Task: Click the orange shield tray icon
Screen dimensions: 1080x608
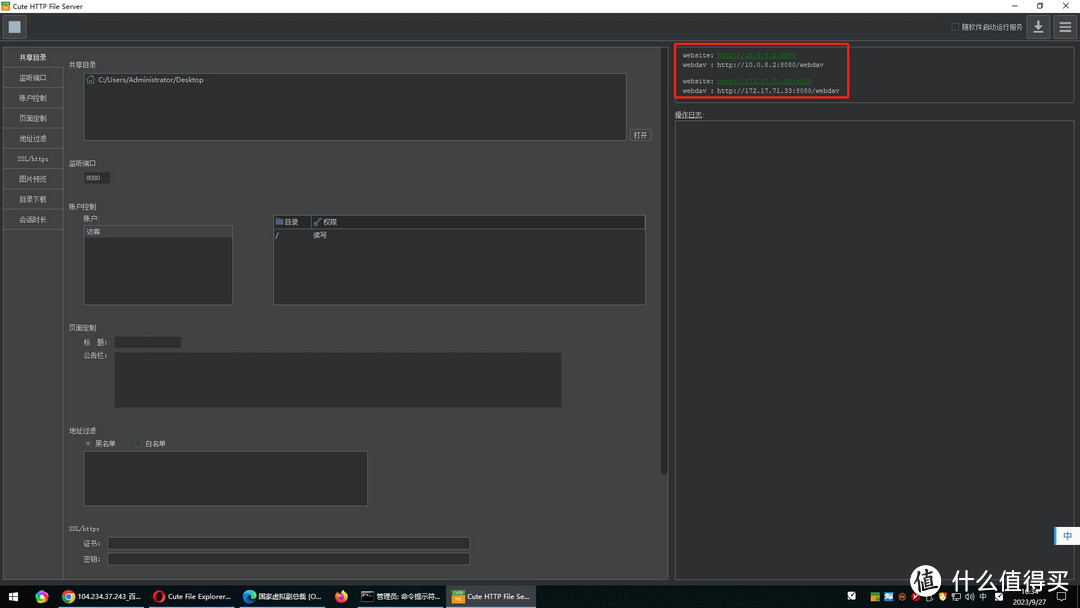Action: pyautogui.click(x=942, y=596)
